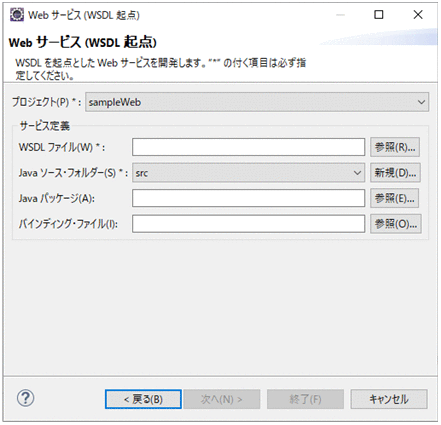Open the プロジェクト sampleWeb dropdown

(257, 102)
